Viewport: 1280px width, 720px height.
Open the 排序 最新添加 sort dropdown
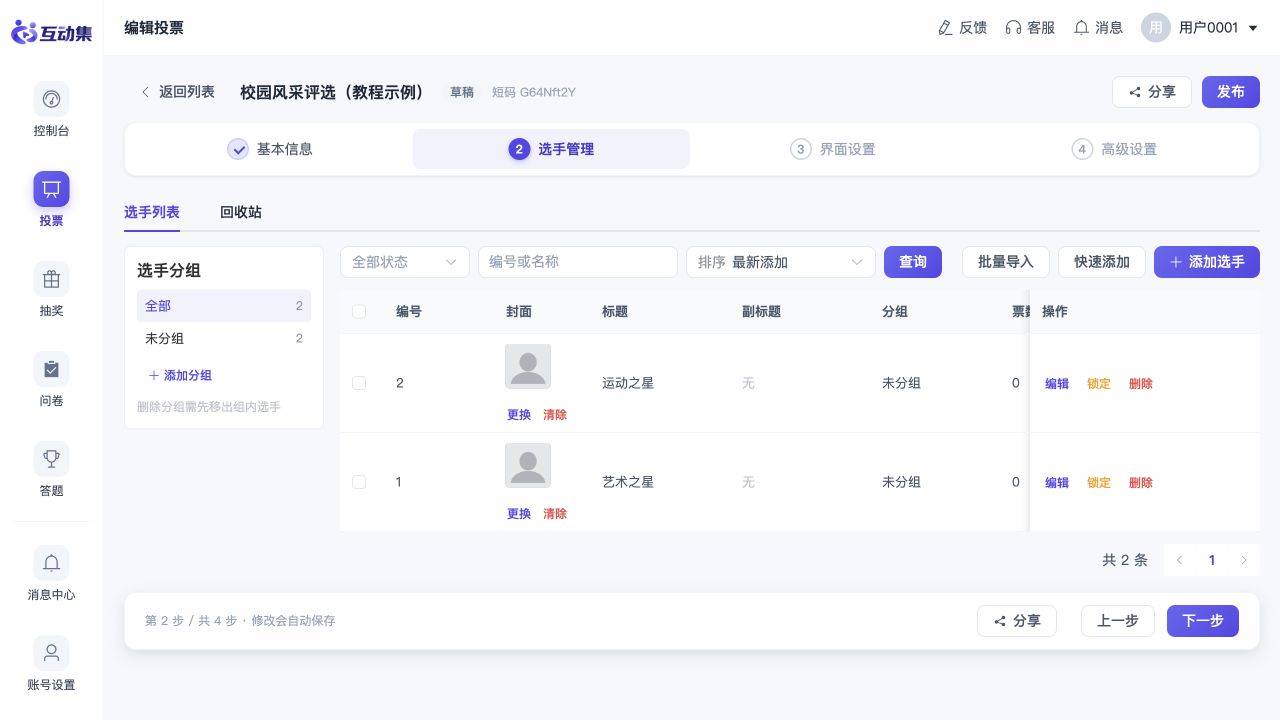(x=781, y=262)
